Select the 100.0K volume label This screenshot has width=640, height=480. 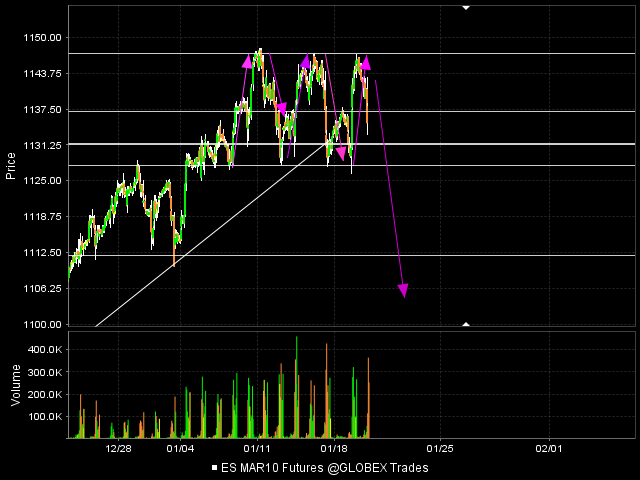click(45, 417)
